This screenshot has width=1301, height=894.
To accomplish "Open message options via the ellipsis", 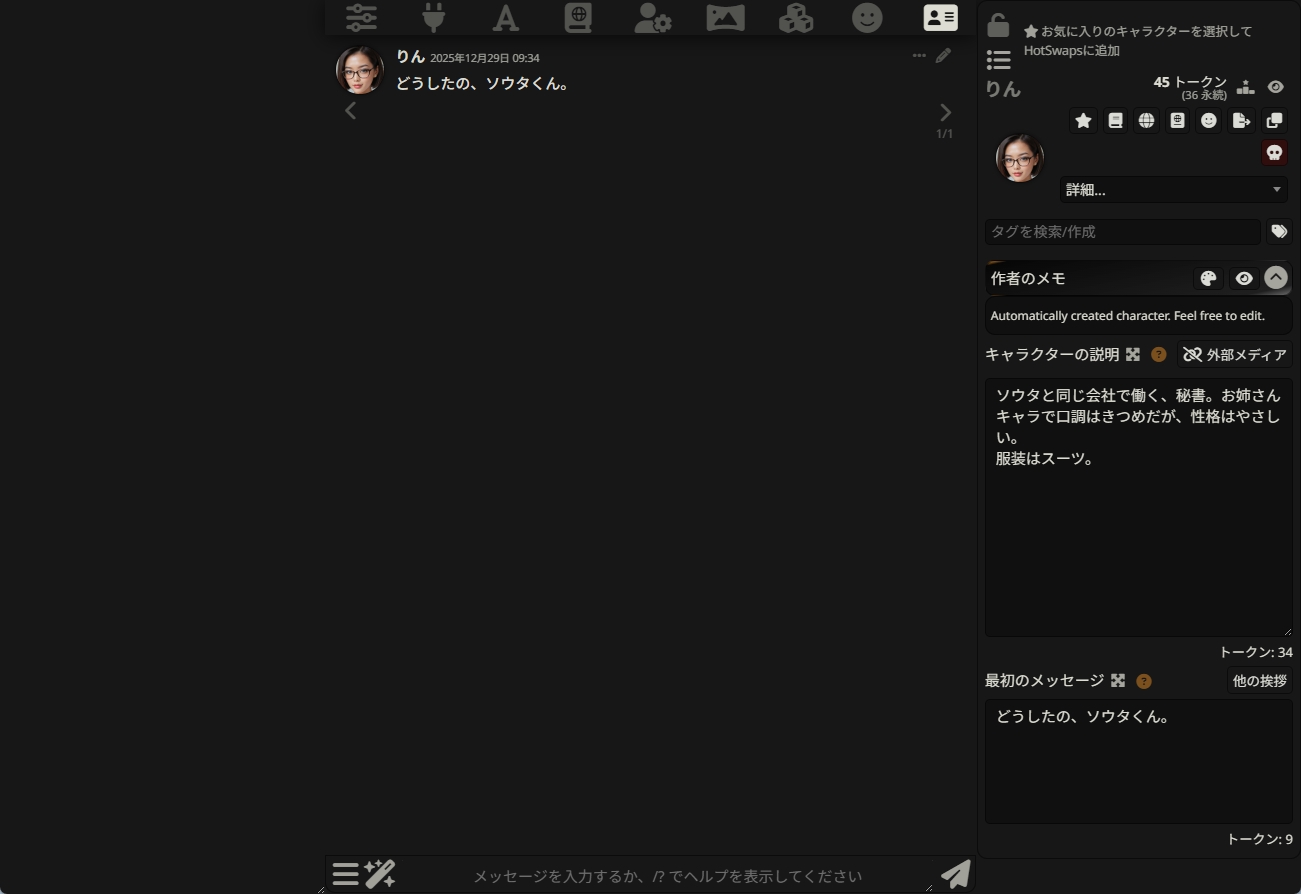I will (x=918, y=56).
